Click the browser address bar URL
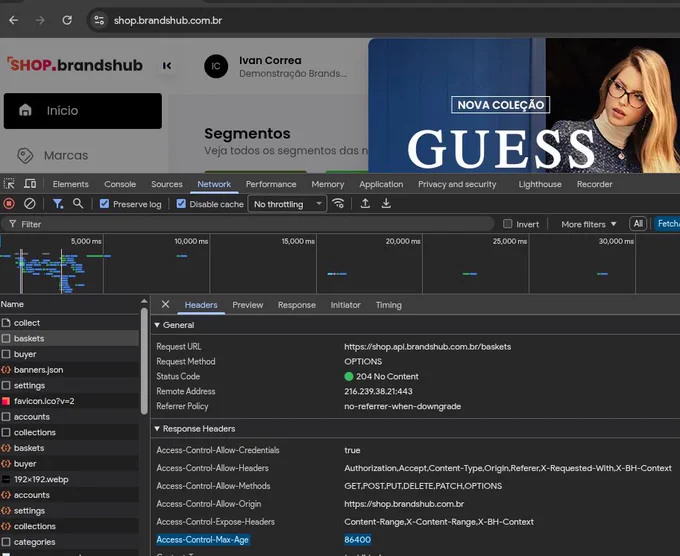The width and height of the screenshot is (680, 556). pyautogui.click(x=168, y=20)
